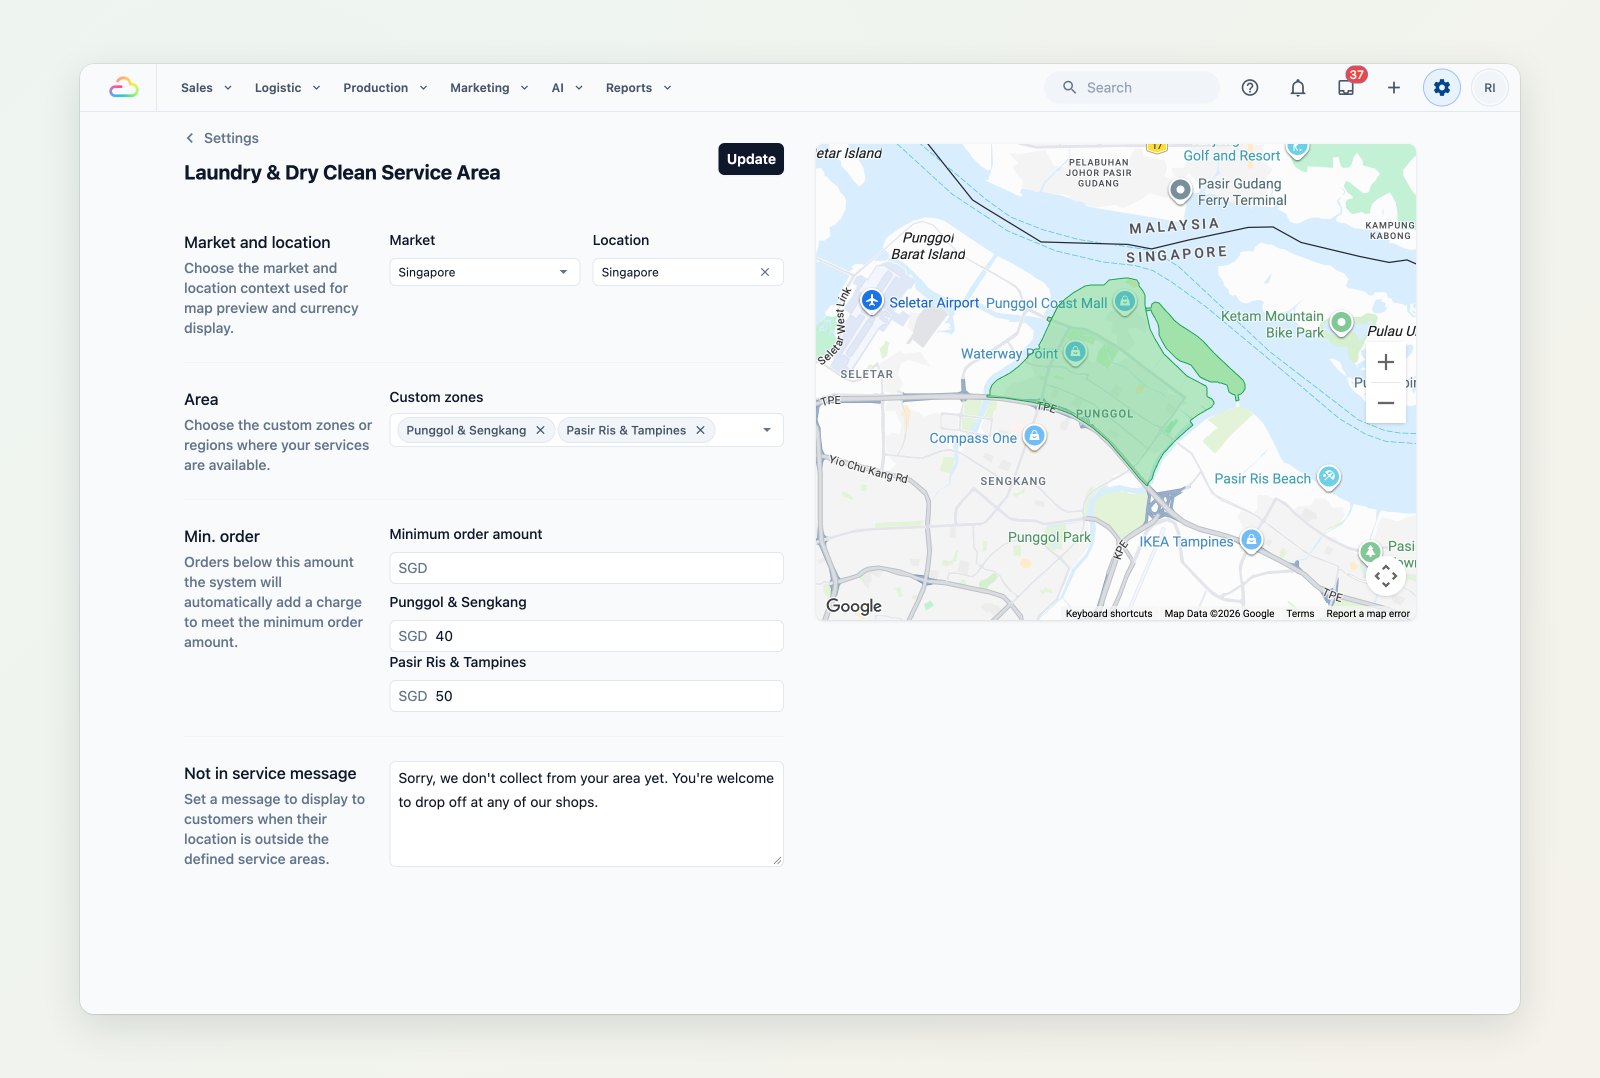Click the plus create icon in header
The height and width of the screenshot is (1078, 1600).
point(1394,88)
